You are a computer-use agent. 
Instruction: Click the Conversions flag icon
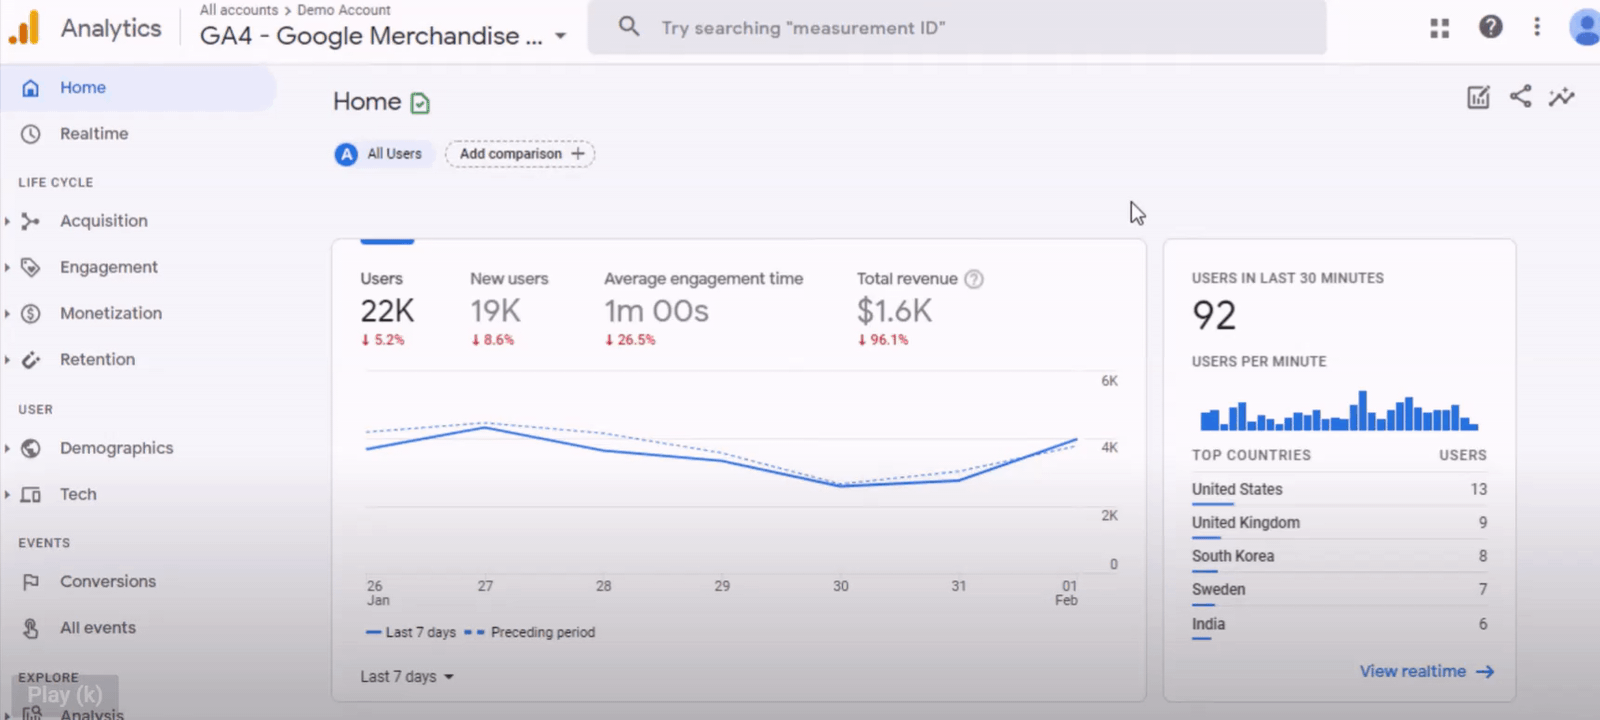[31, 582]
